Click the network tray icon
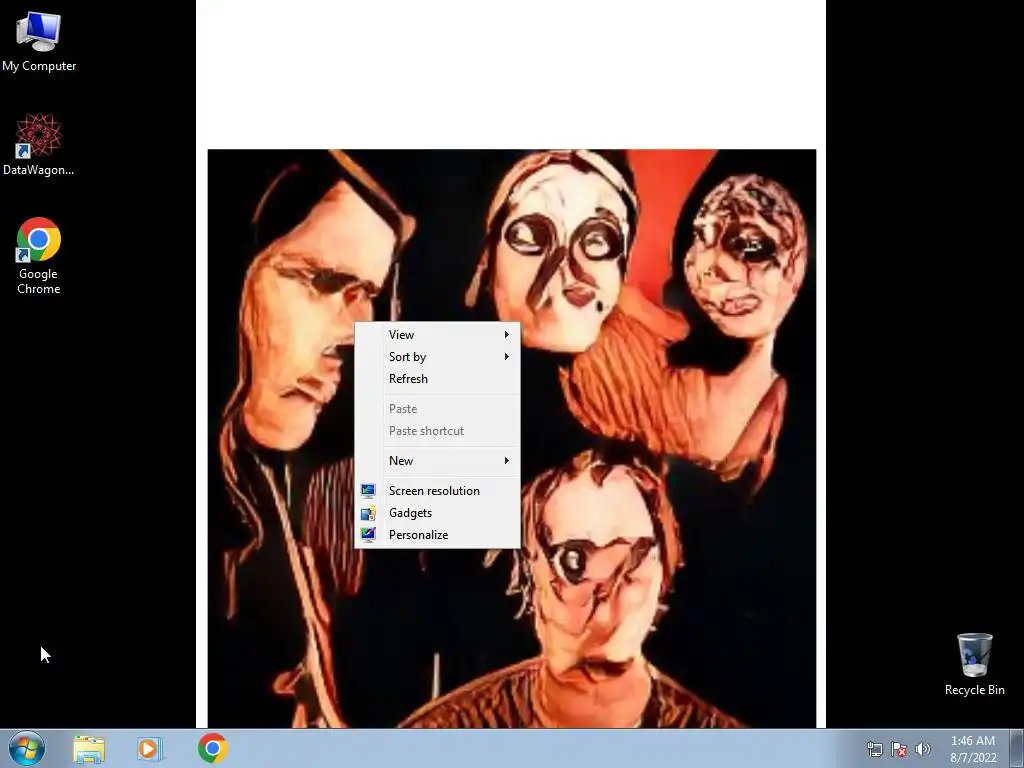The image size is (1024, 768). pos(874,749)
